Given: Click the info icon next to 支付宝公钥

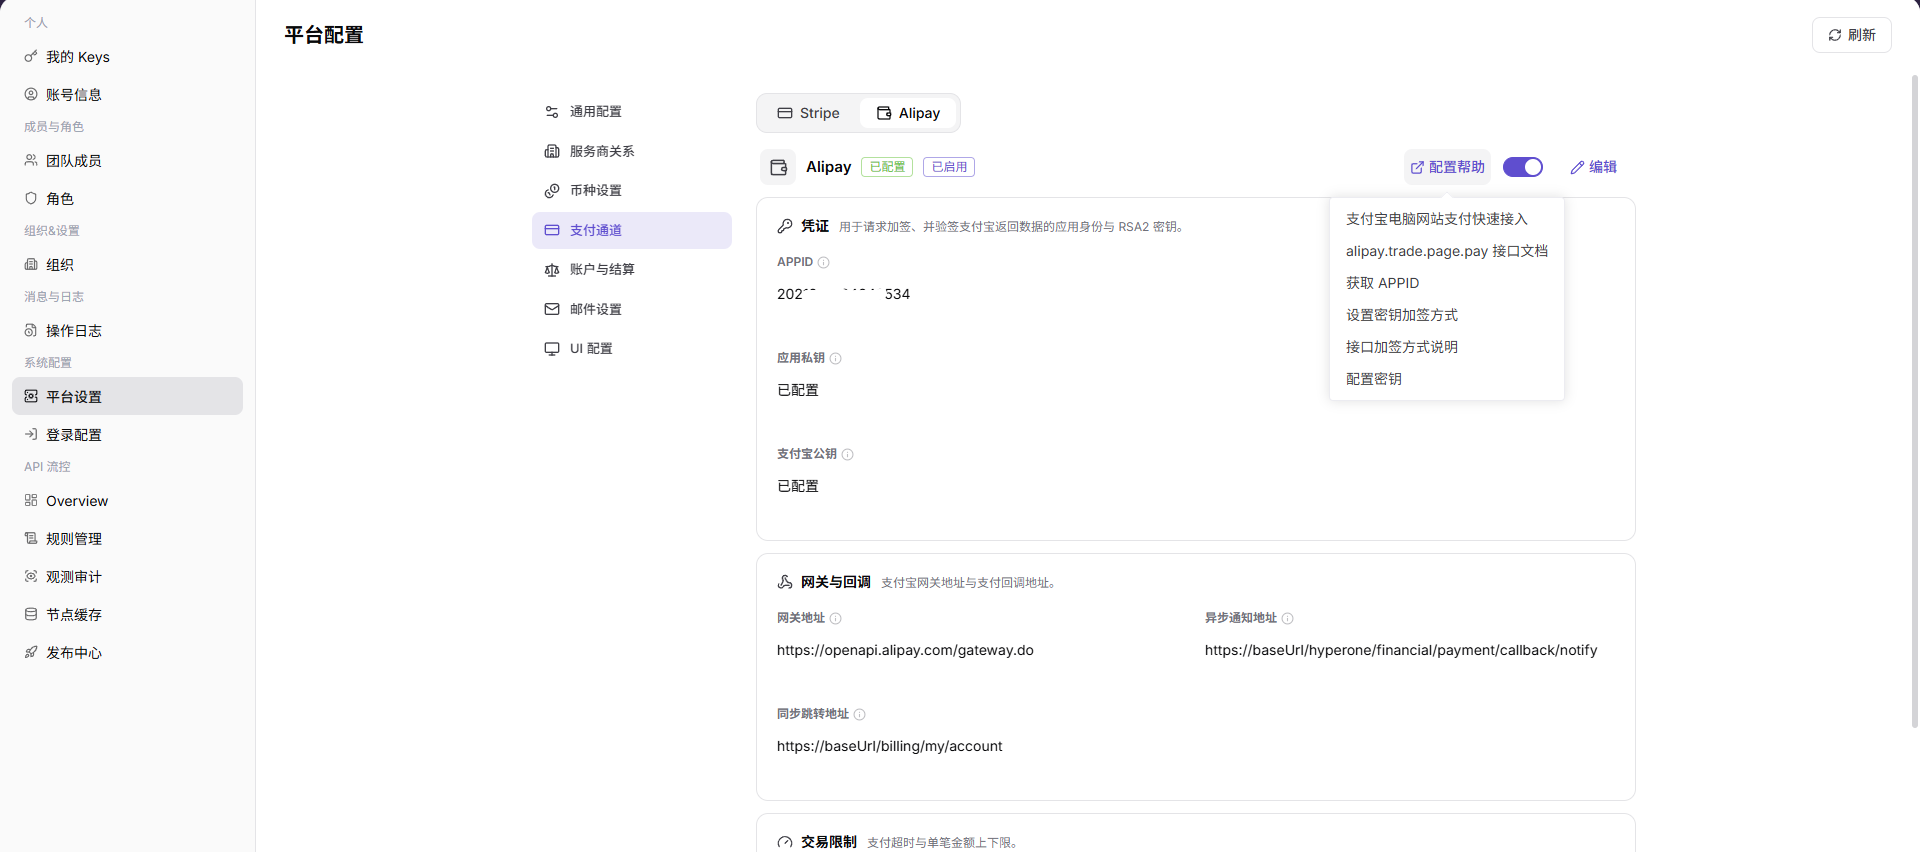Looking at the screenshot, I should (848, 455).
